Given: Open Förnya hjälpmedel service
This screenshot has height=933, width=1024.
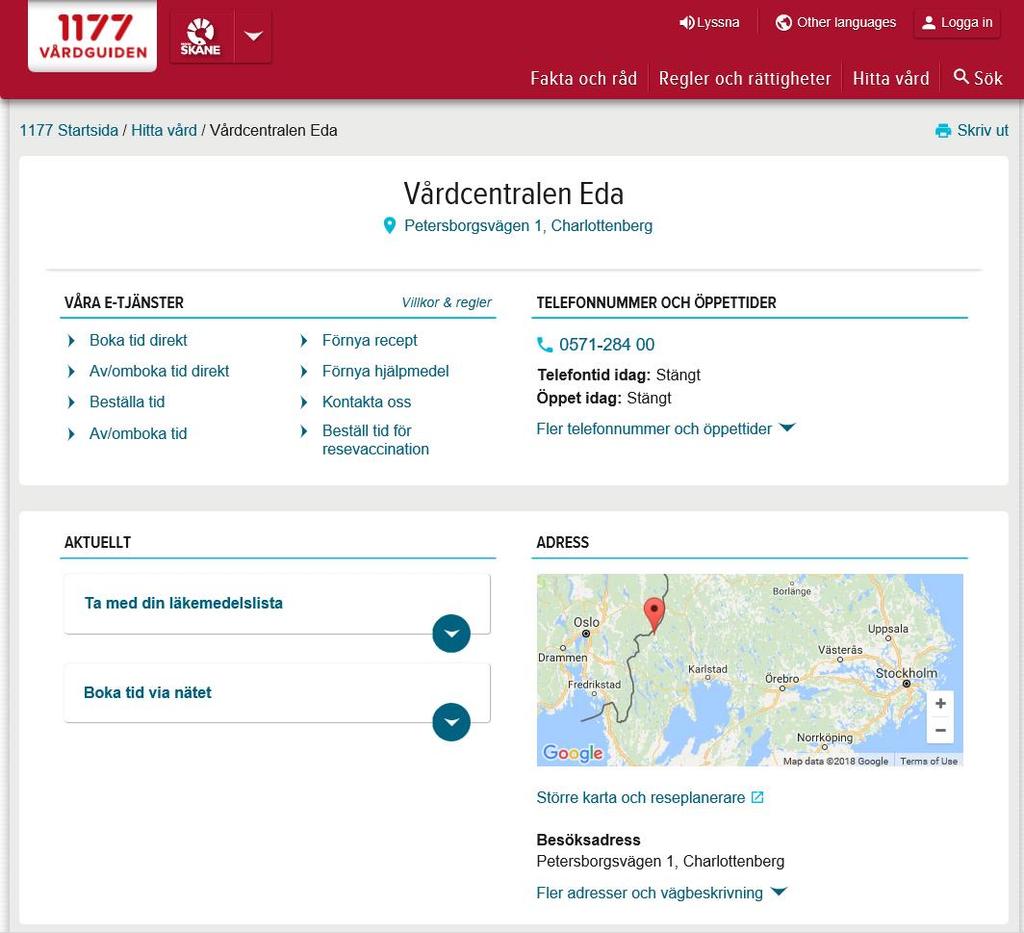Looking at the screenshot, I should [385, 371].
